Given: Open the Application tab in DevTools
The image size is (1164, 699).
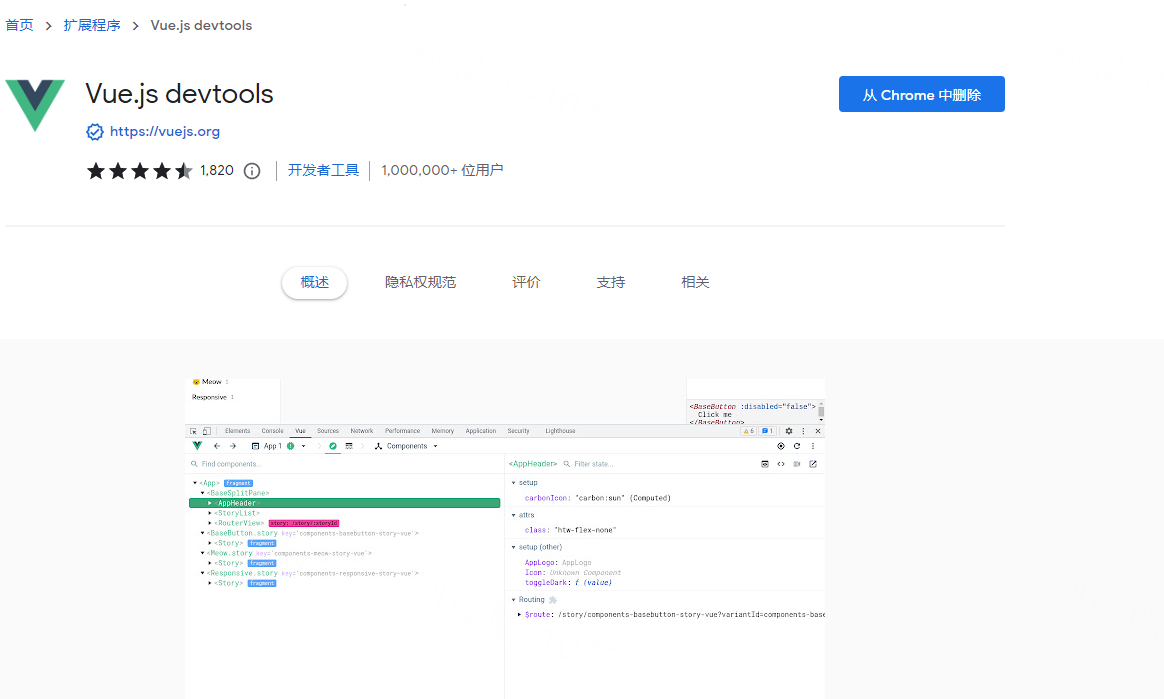Looking at the screenshot, I should click(x=480, y=431).
